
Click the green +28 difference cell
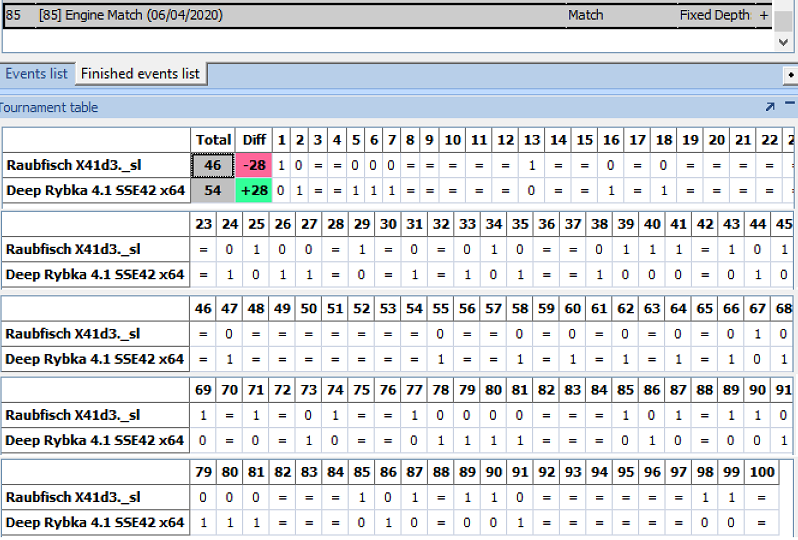254,190
